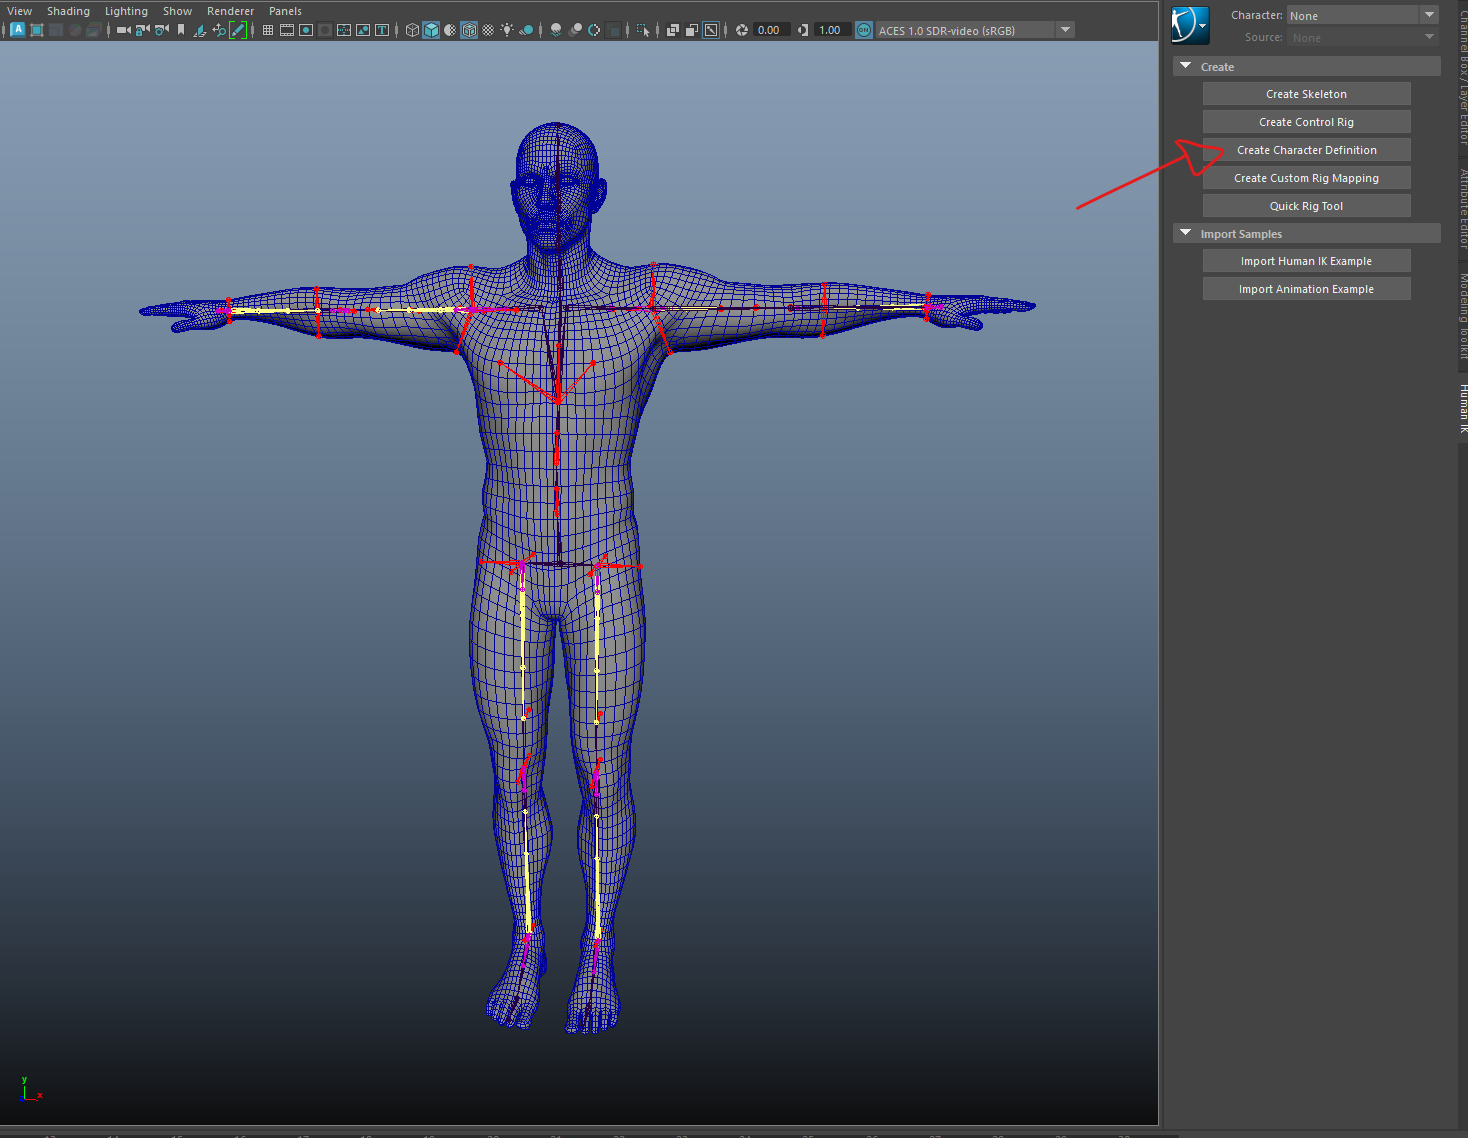The width and height of the screenshot is (1468, 1138).
Task: Click the gamma value field showing 1.00
Action: click(x=830, y=30)
